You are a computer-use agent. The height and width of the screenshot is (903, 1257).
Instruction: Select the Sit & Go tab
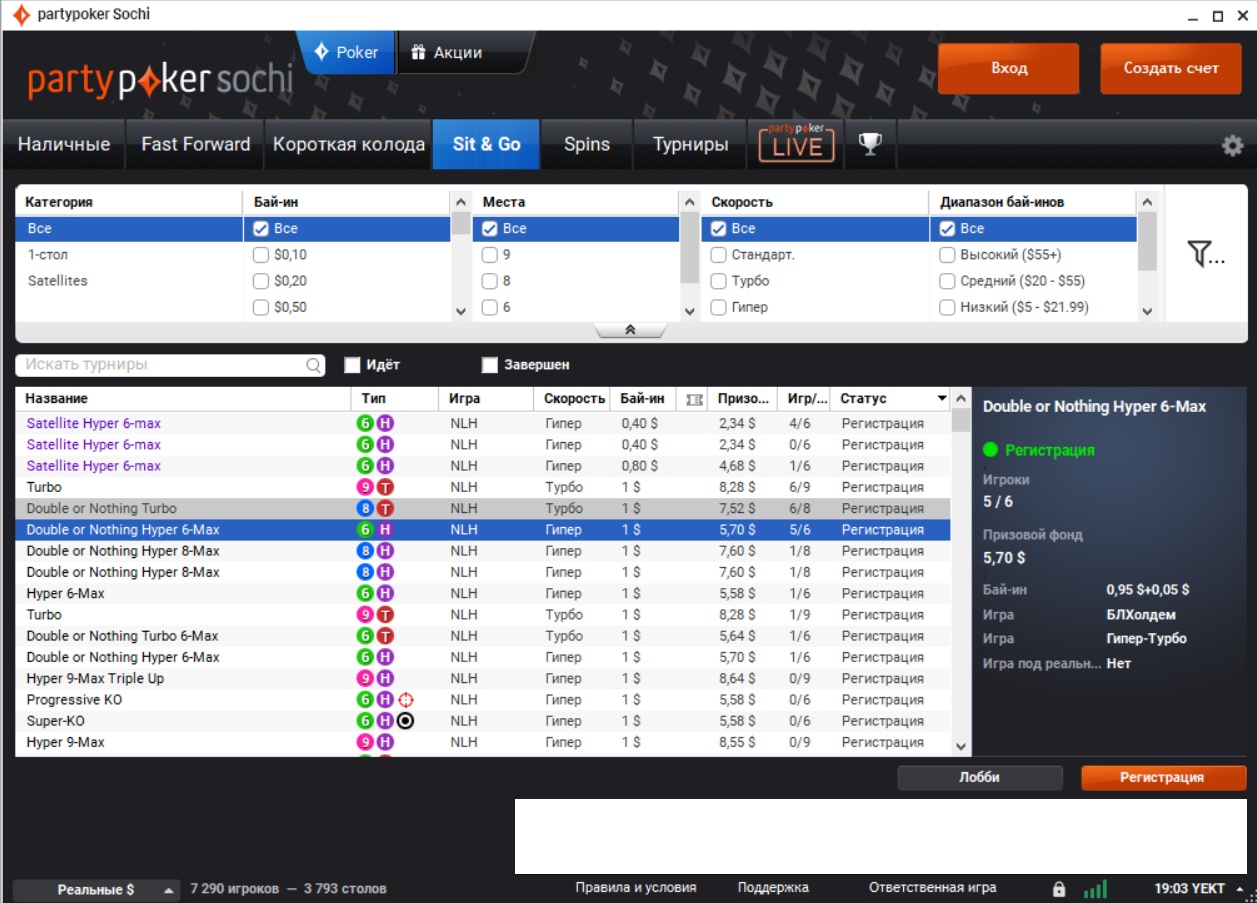pyautogui.click(x=487, y=144)
